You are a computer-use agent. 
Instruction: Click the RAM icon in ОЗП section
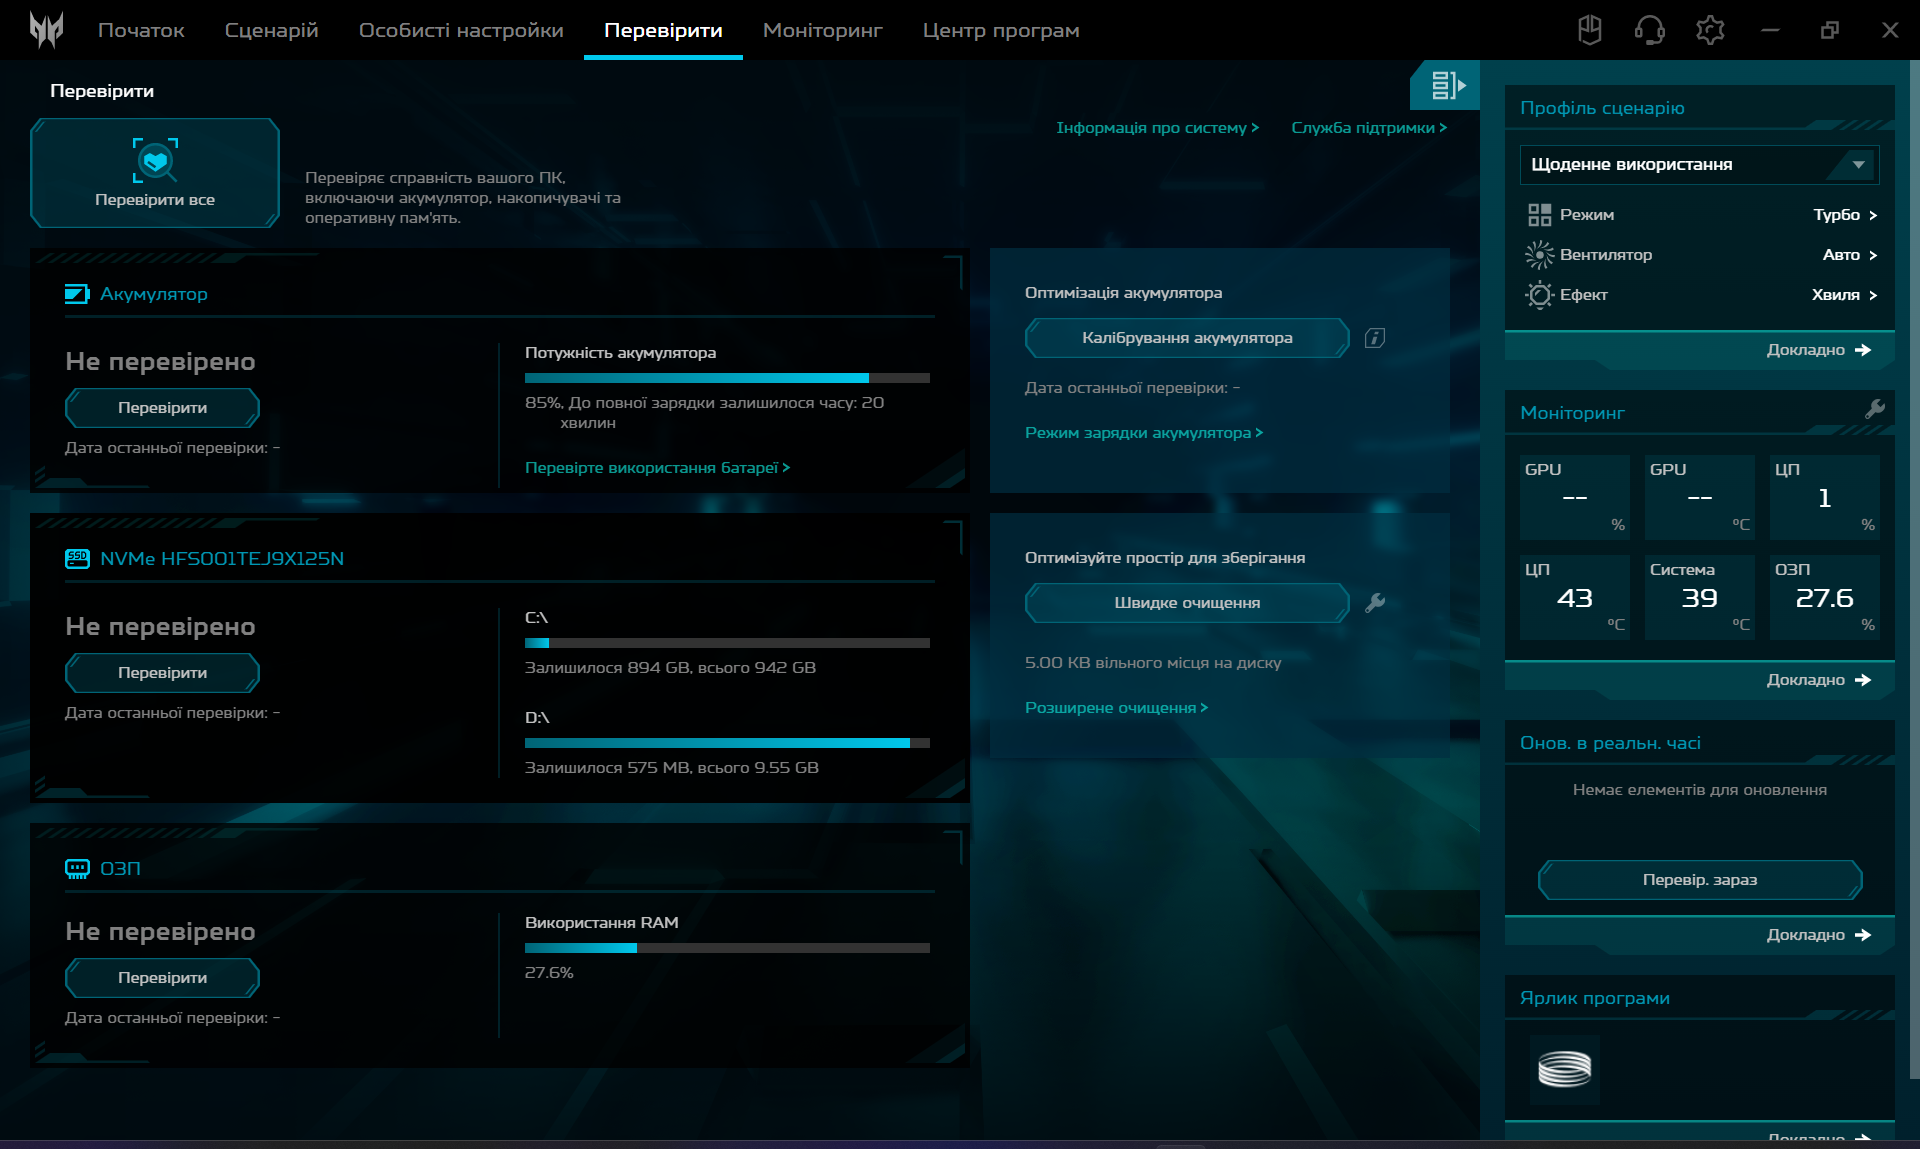point(77,869)
